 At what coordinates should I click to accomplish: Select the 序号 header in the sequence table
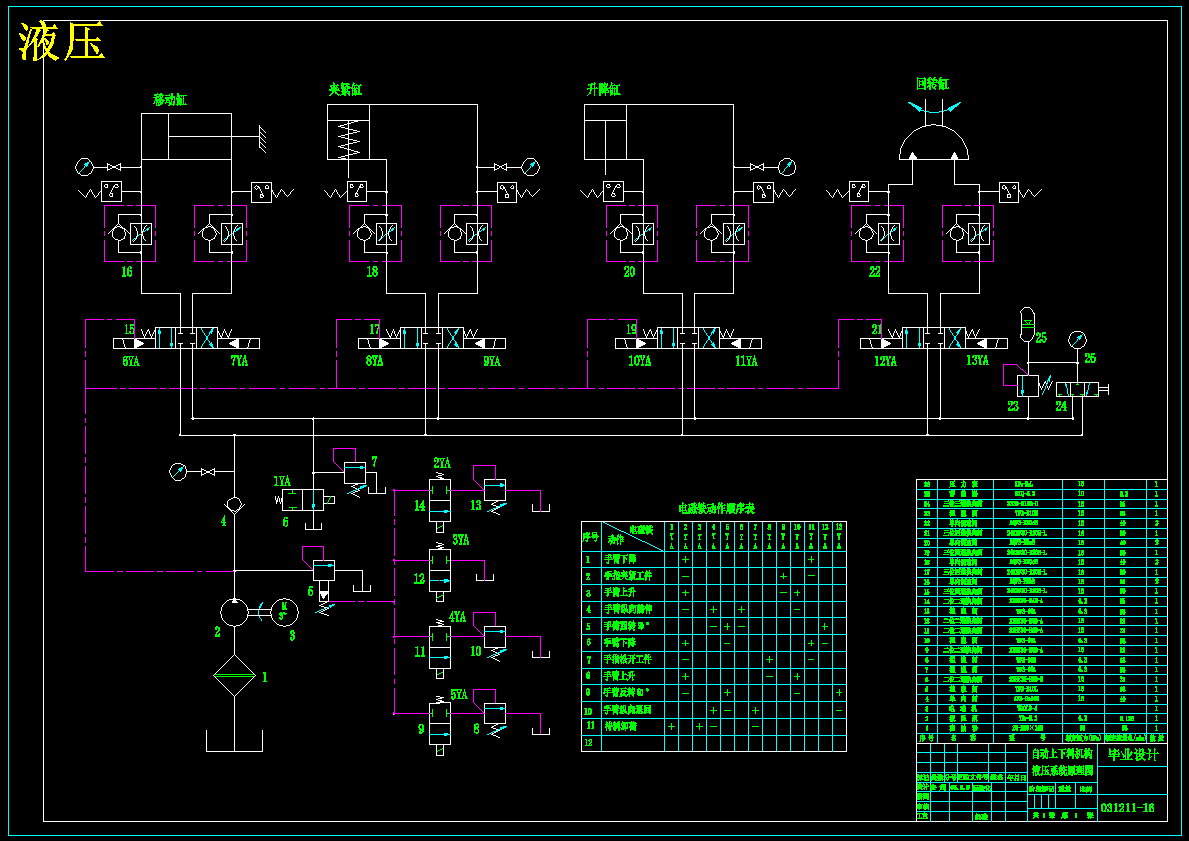tap(591, 537)
